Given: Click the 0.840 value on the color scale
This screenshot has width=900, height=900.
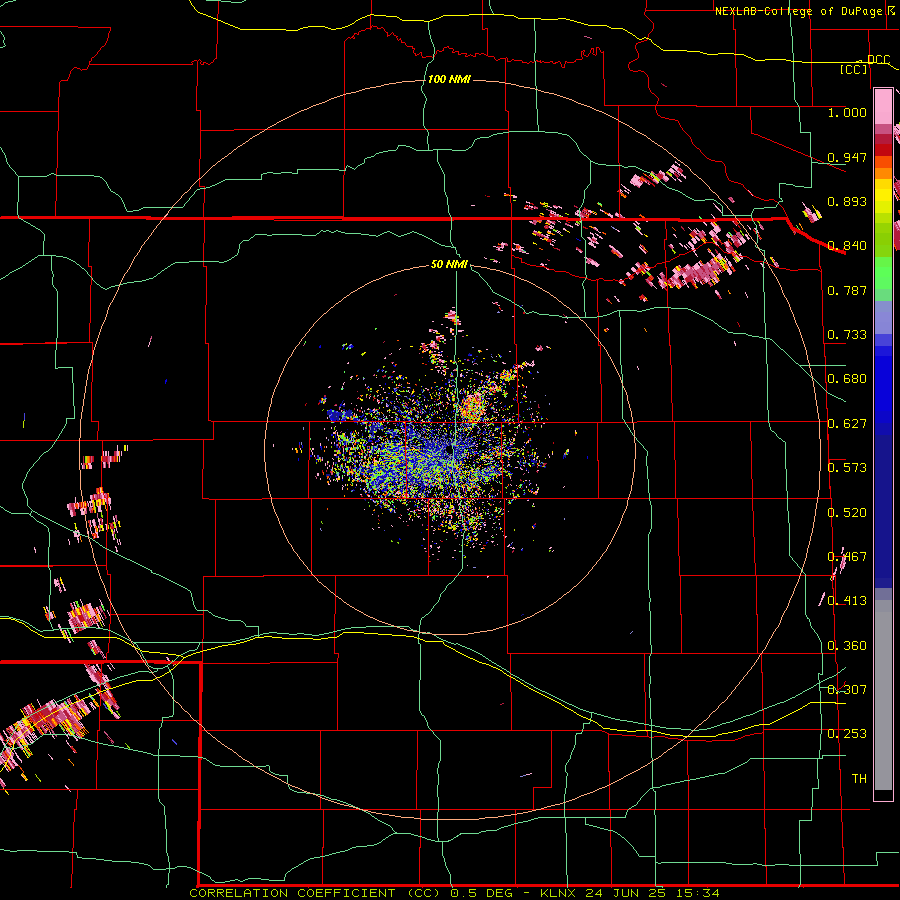Looking at the screenshot, I should tap(847, 246).
